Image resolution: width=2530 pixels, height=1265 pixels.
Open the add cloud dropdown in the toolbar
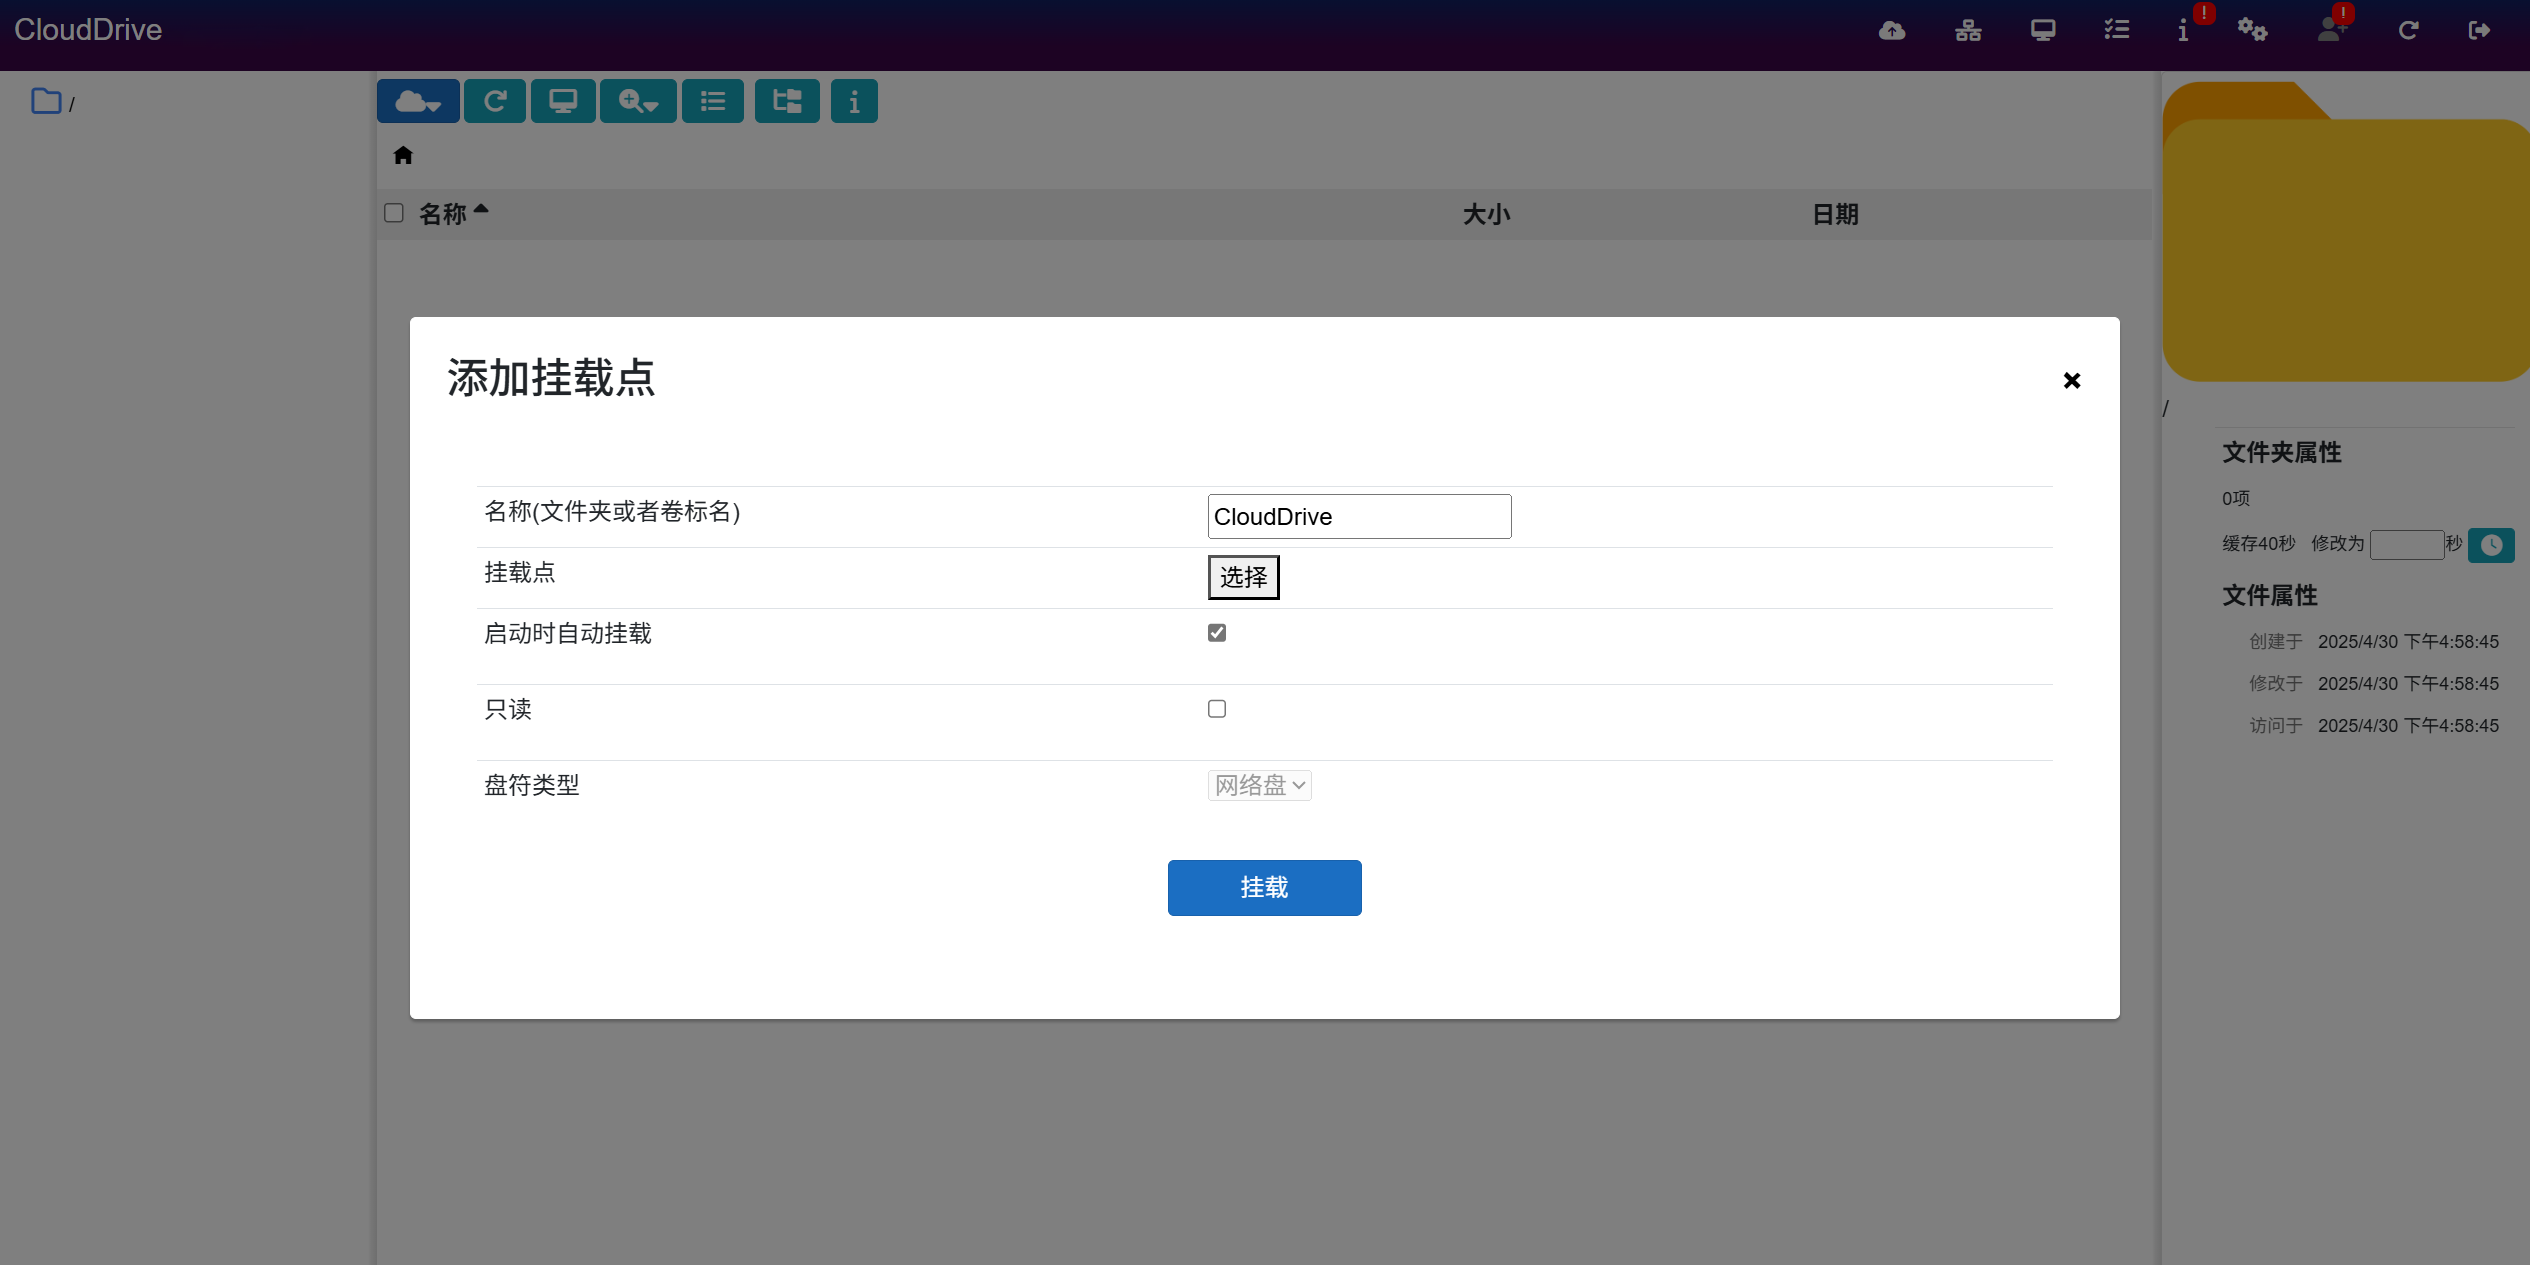tap(417, 101)
